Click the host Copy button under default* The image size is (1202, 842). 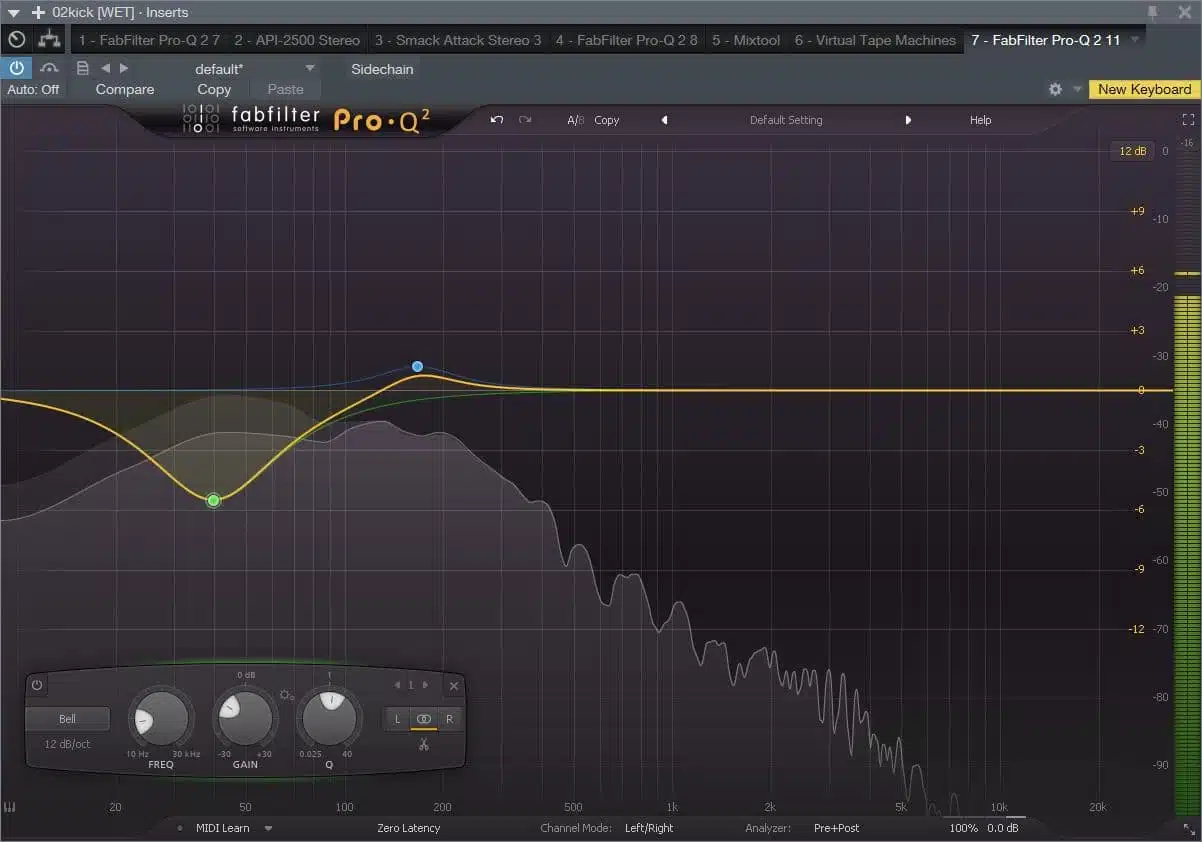point(214,89)
